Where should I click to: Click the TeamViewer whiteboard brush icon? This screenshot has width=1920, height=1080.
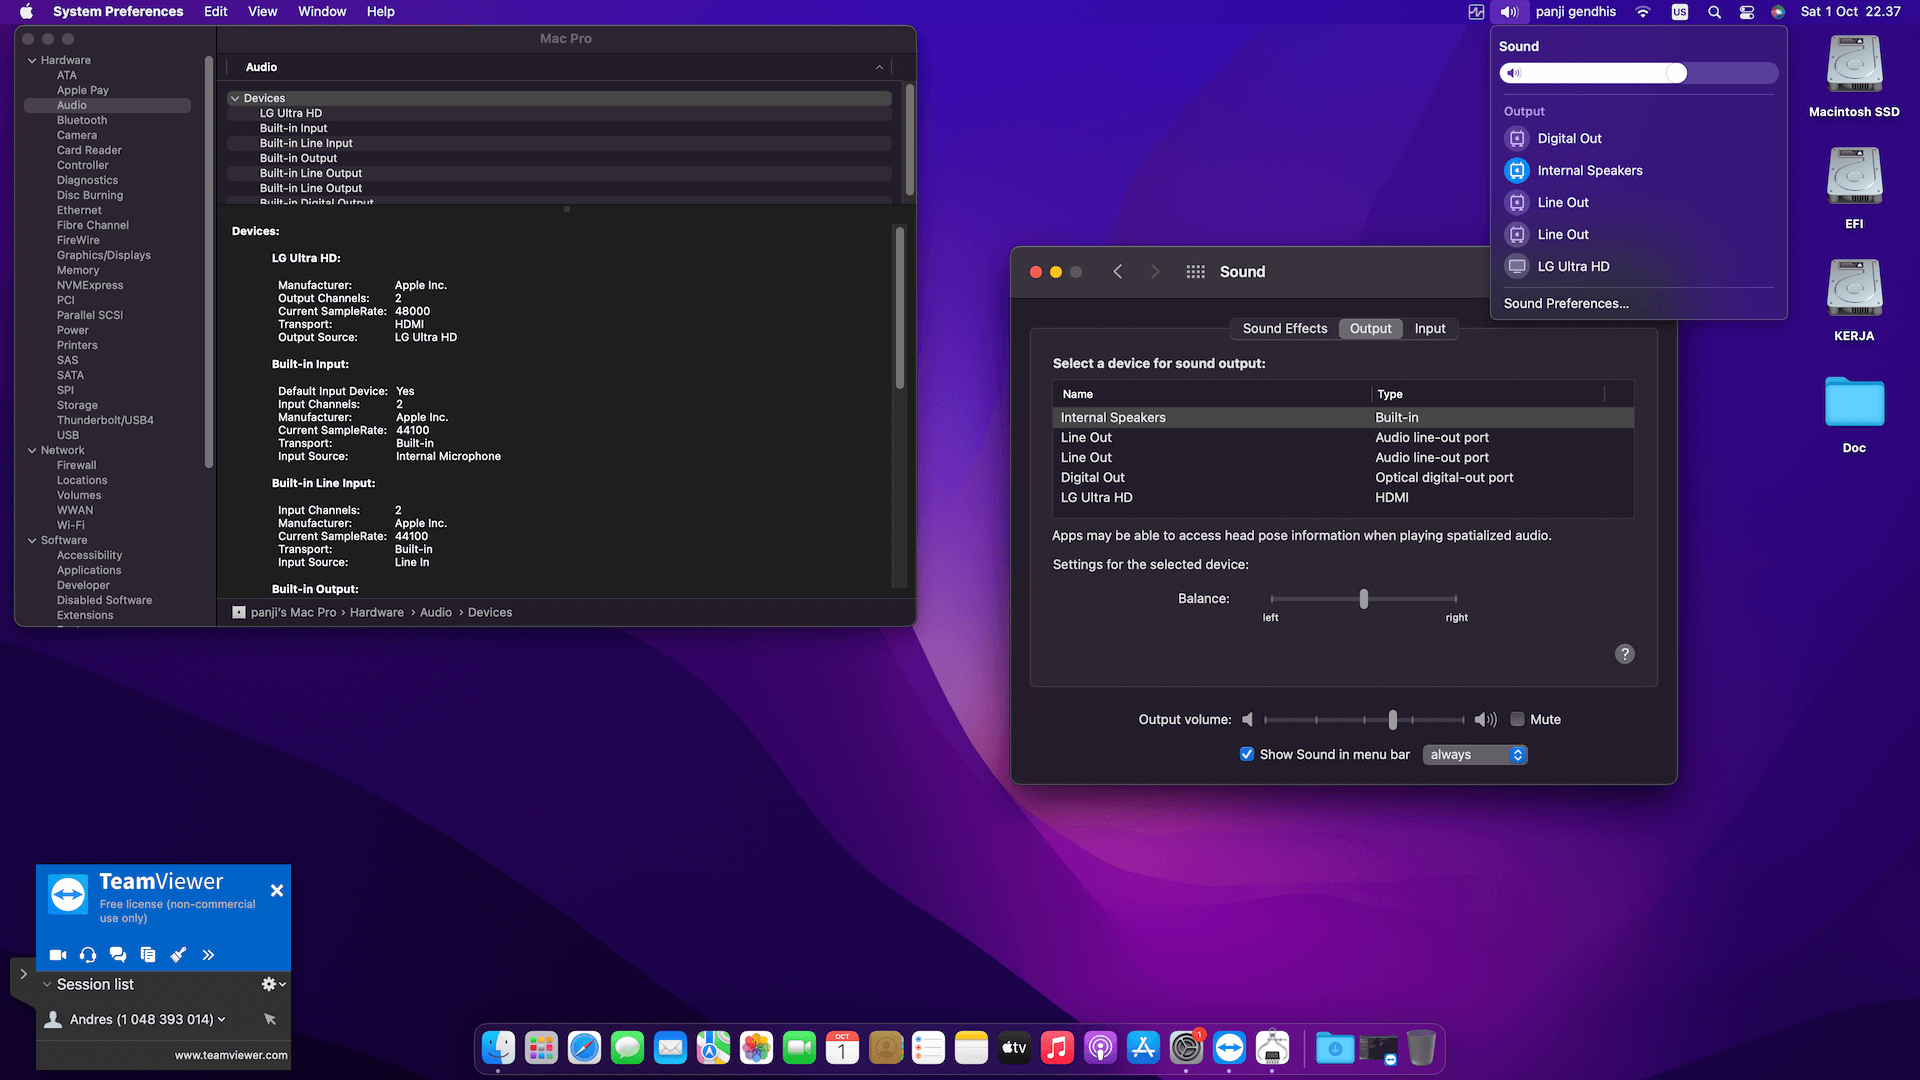(178, 955)
